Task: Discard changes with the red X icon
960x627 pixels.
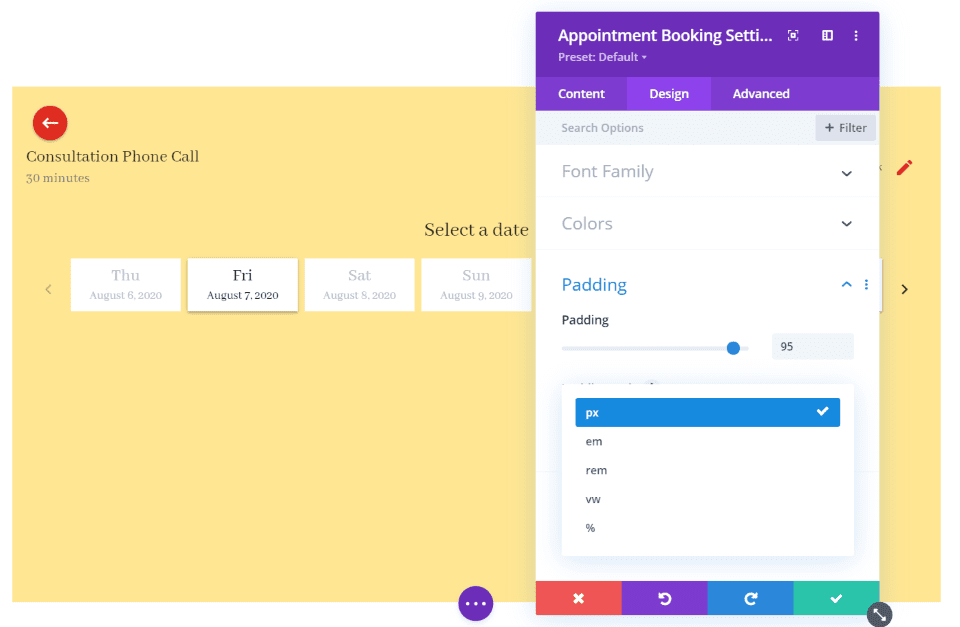Action: pos(578,598)
